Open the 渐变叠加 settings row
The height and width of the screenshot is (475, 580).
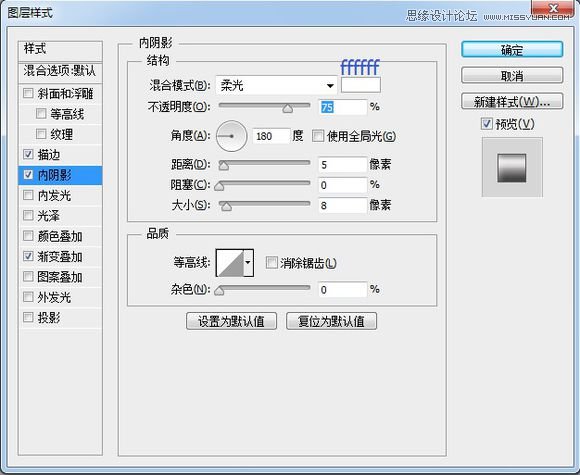(x=60, y=256)
